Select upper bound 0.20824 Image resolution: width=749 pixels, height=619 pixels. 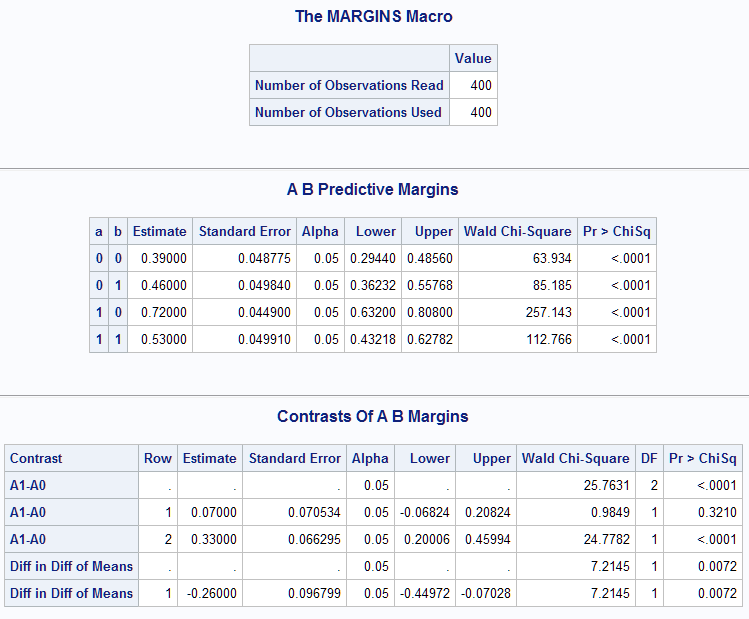488,512
